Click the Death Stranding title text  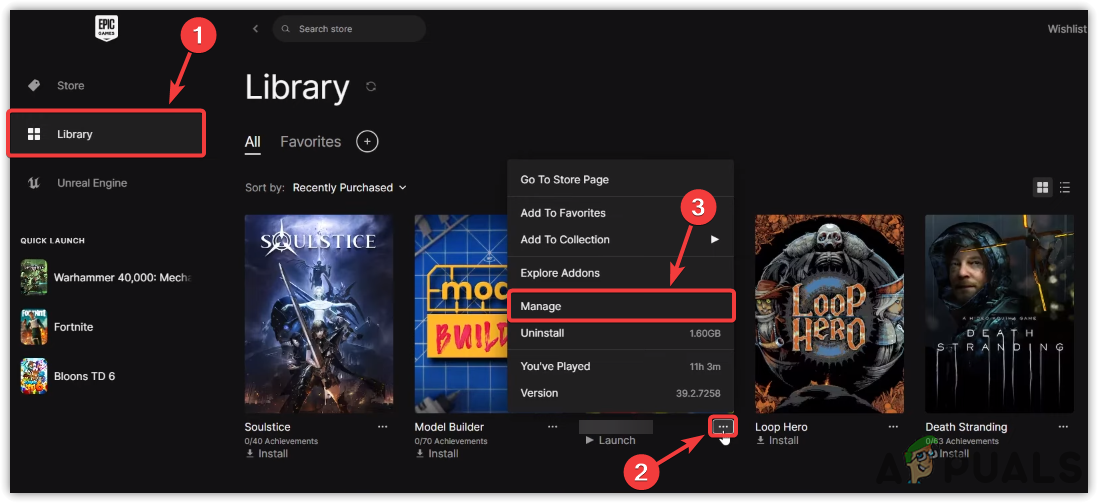click(966, 427)
